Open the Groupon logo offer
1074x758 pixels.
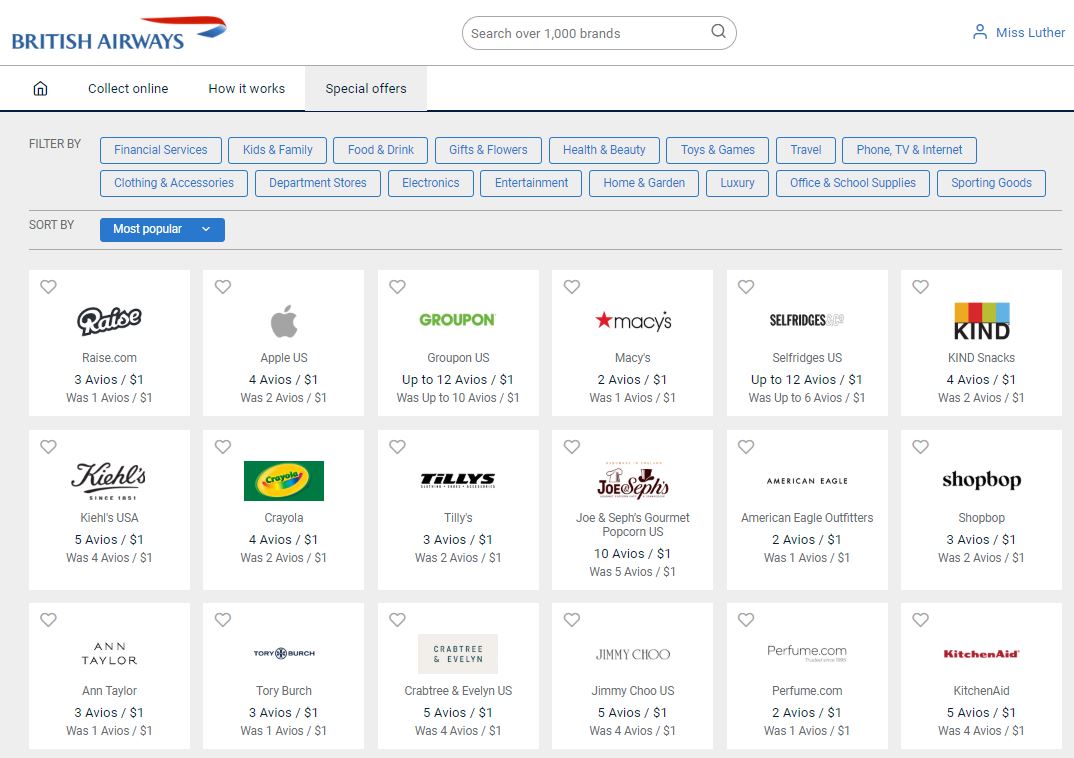[x=458, y=320]
